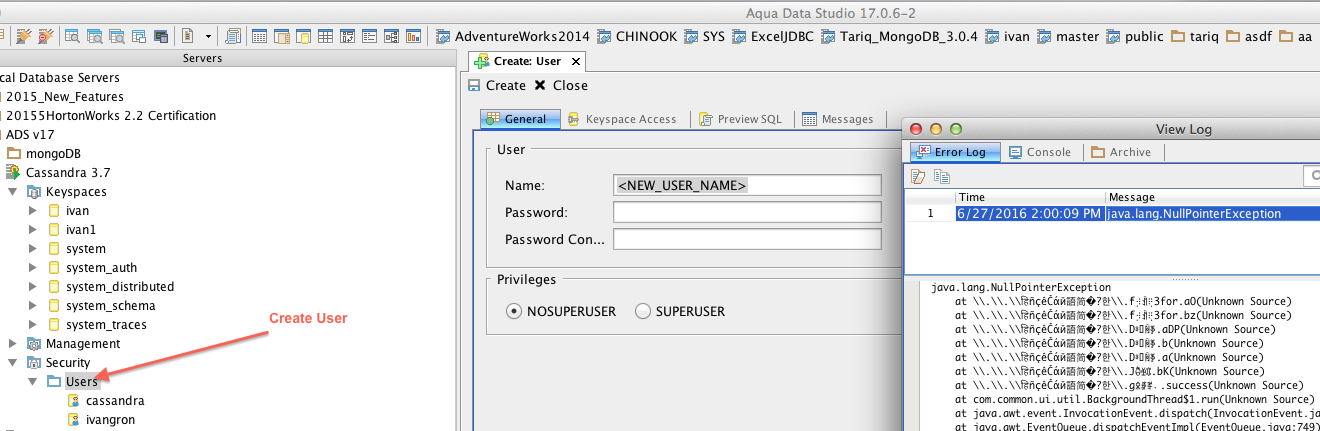Expand the ivan1 keyspace node
The image size is (1320, 431).
pos(33,229)
